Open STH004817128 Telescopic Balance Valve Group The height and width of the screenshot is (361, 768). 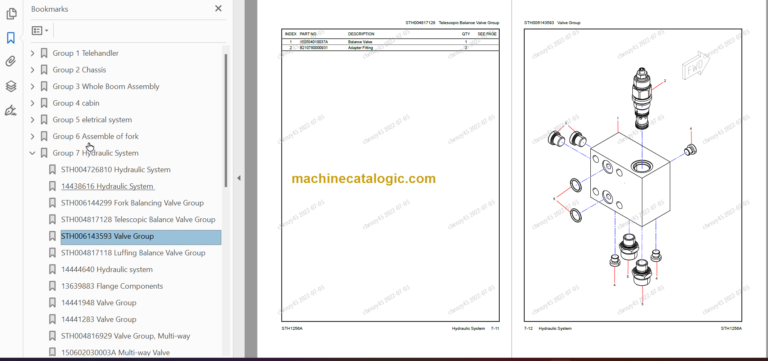pyautogui.click(x=138, y=219)
